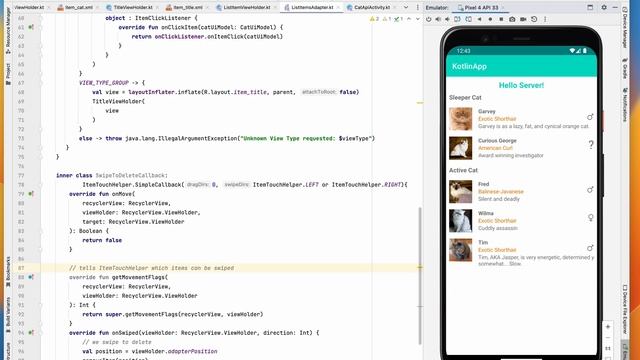Tap the KotlinApp title in the app bar
Viewport: 640px width, 360px height.
pyautogui.click(x=469, y=66)
